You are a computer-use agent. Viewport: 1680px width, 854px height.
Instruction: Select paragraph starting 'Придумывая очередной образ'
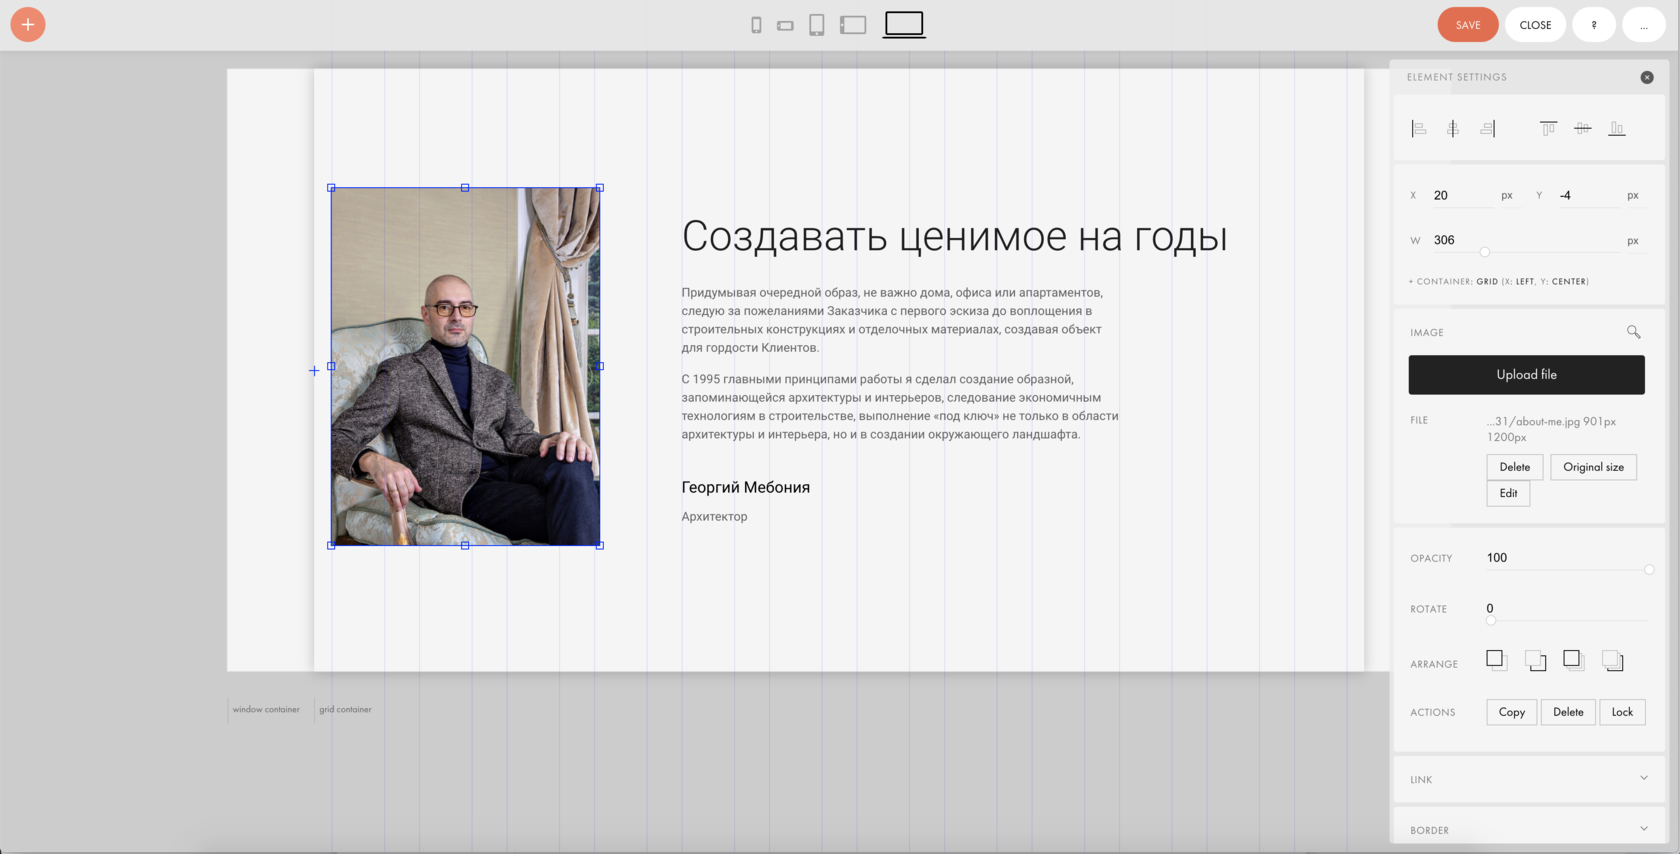point(892,320)
